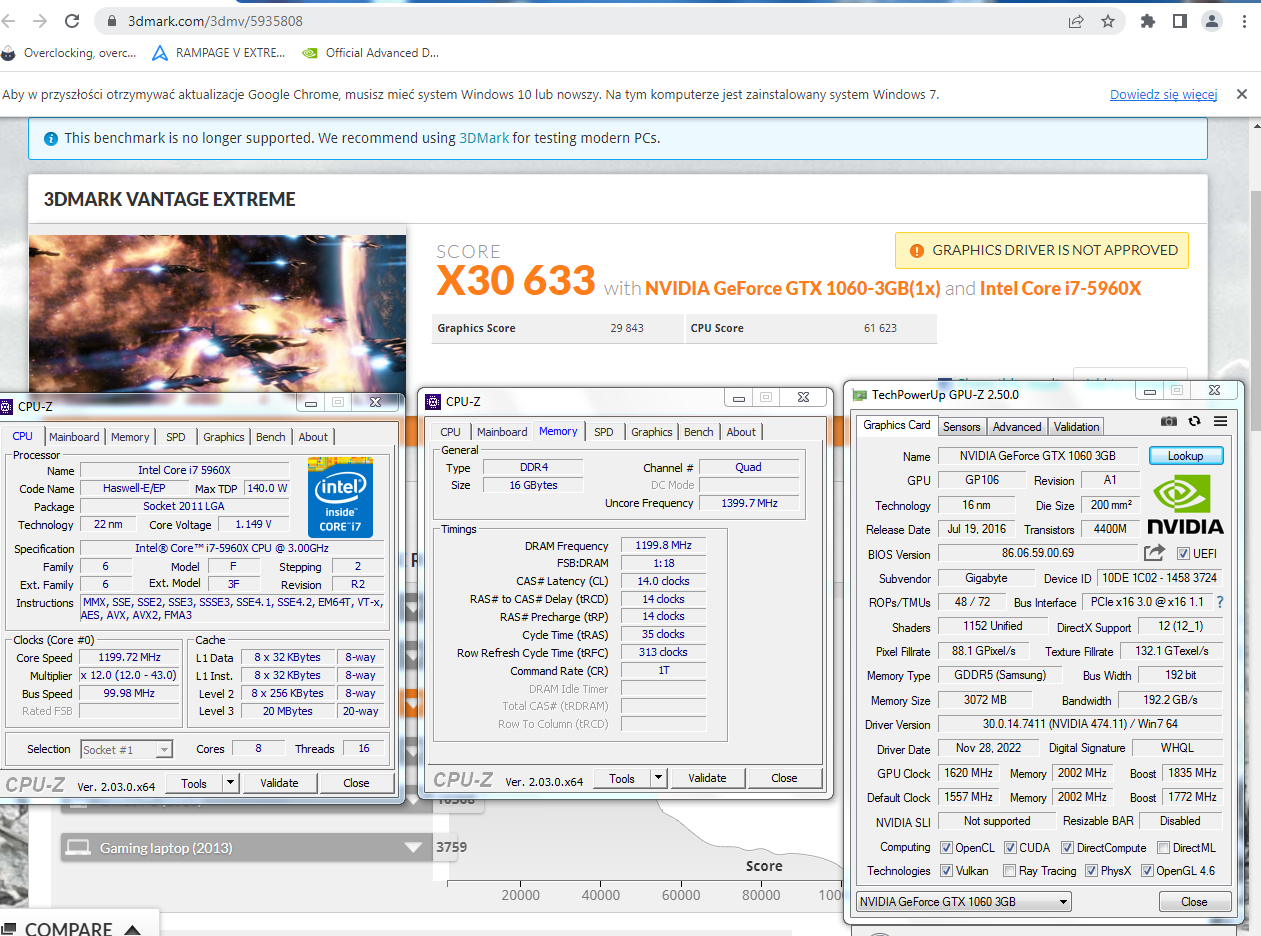Open the RAMPAGE V EXTRE... bookmark

coord(219,53)
